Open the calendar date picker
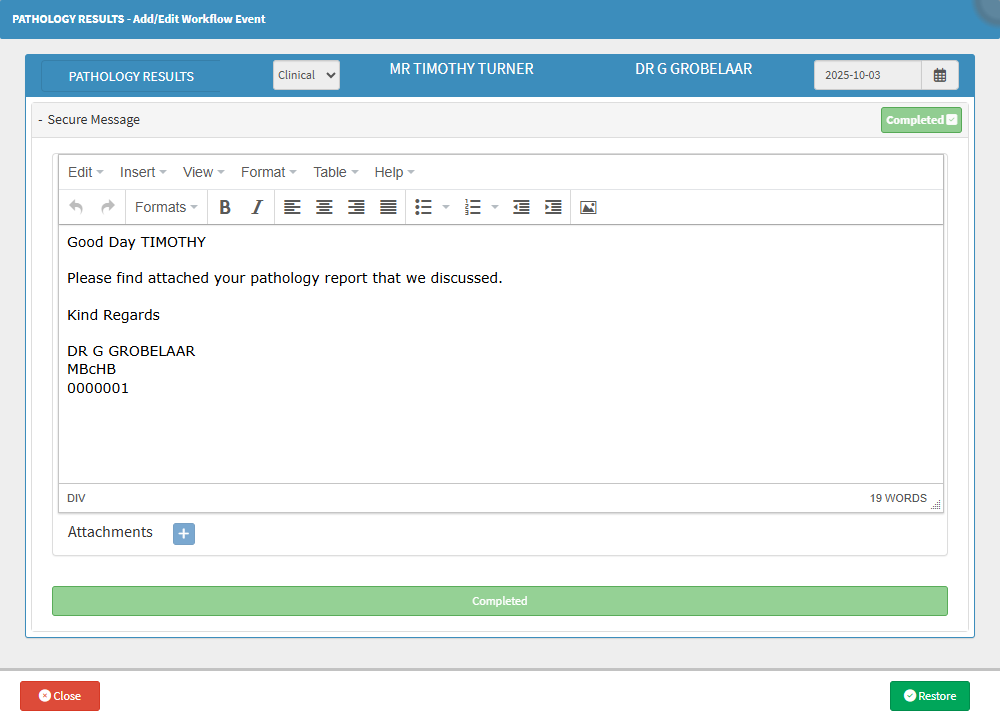The width and height of the screenshot is (1000, 721). pos(939,75)
